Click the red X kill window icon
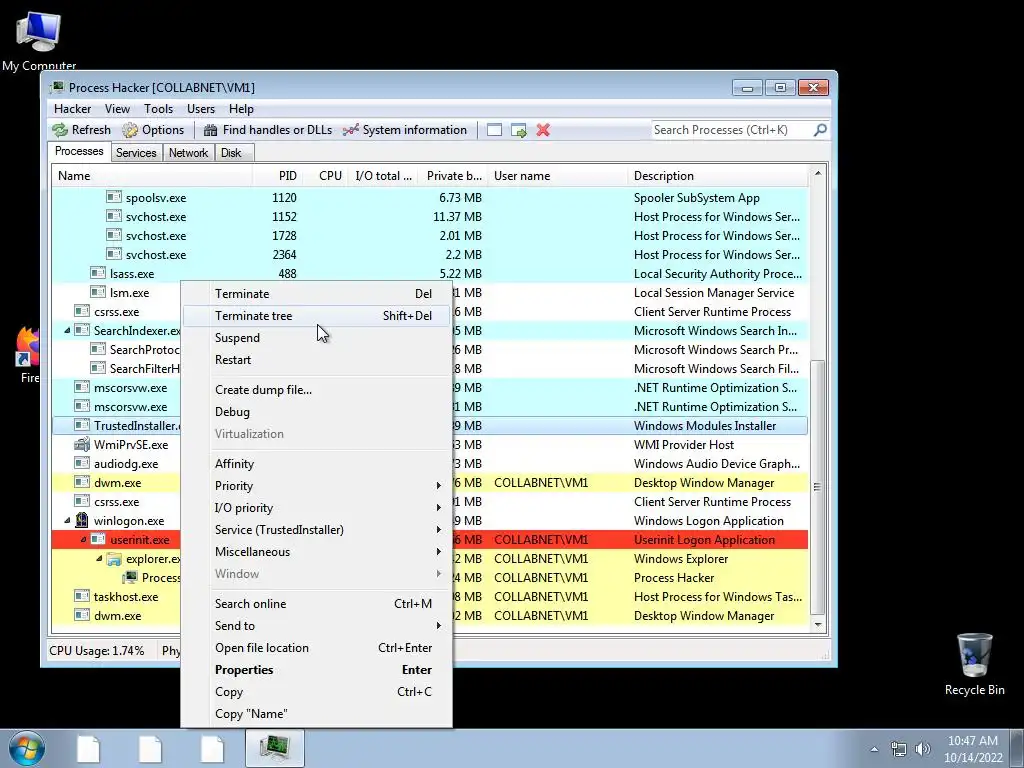This screenshot has width=1024, height=768. (543, 130)
